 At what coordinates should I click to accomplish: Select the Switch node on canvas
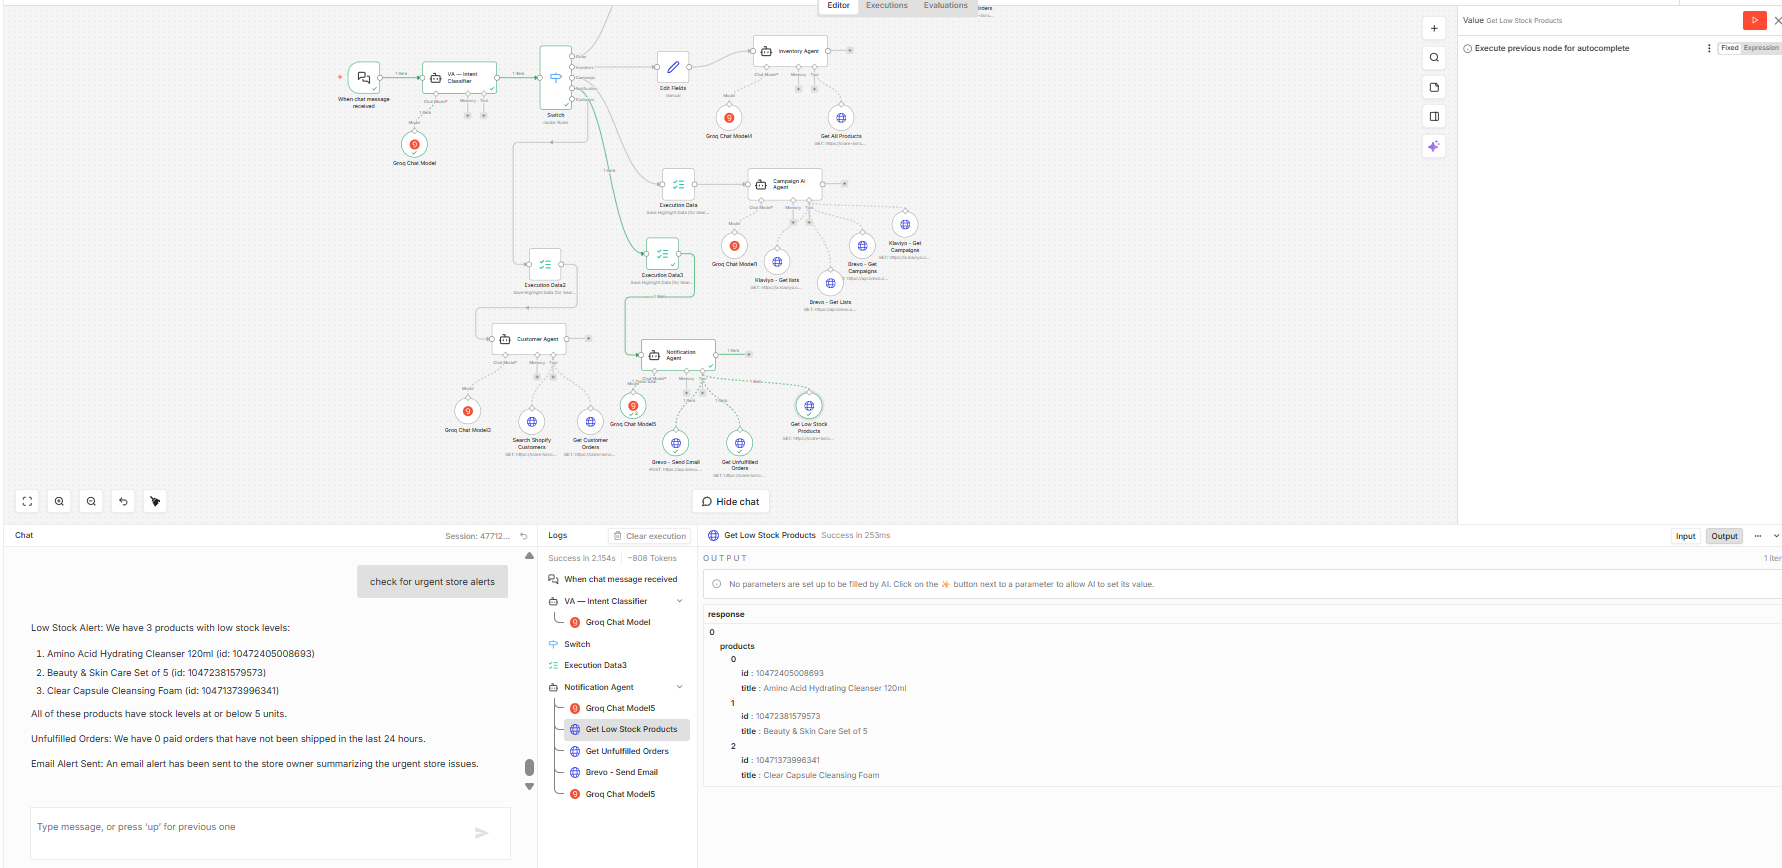pos(556,77)
